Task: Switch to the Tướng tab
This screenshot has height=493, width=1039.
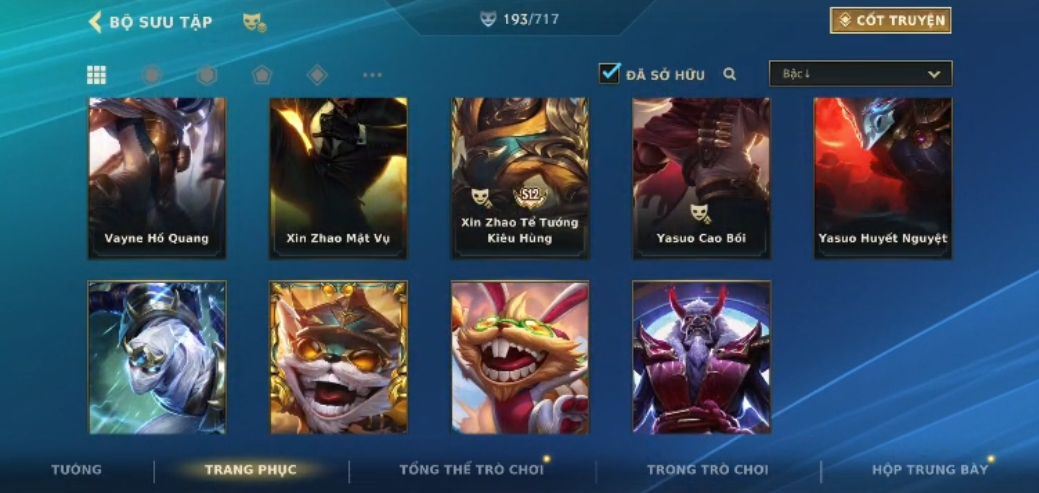Action: point(77,470)
